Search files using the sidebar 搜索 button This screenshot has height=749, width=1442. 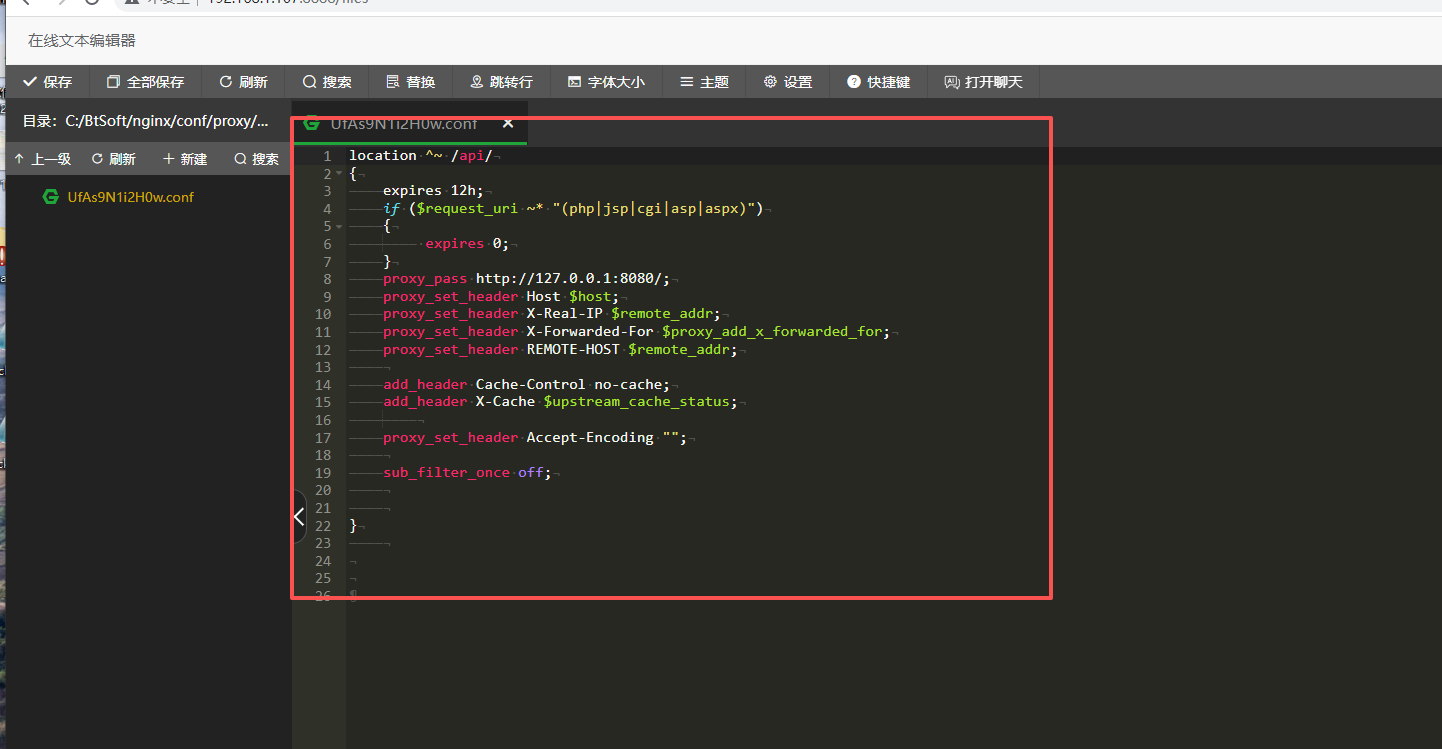pyautogui.click(x=256, y=159)
